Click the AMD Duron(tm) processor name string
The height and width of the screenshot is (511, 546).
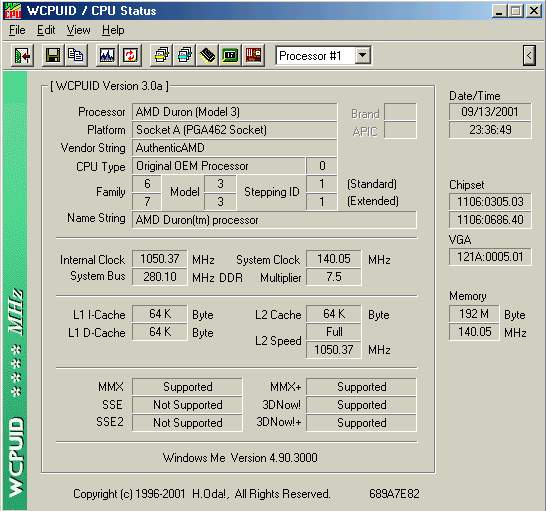pos(274,220)
